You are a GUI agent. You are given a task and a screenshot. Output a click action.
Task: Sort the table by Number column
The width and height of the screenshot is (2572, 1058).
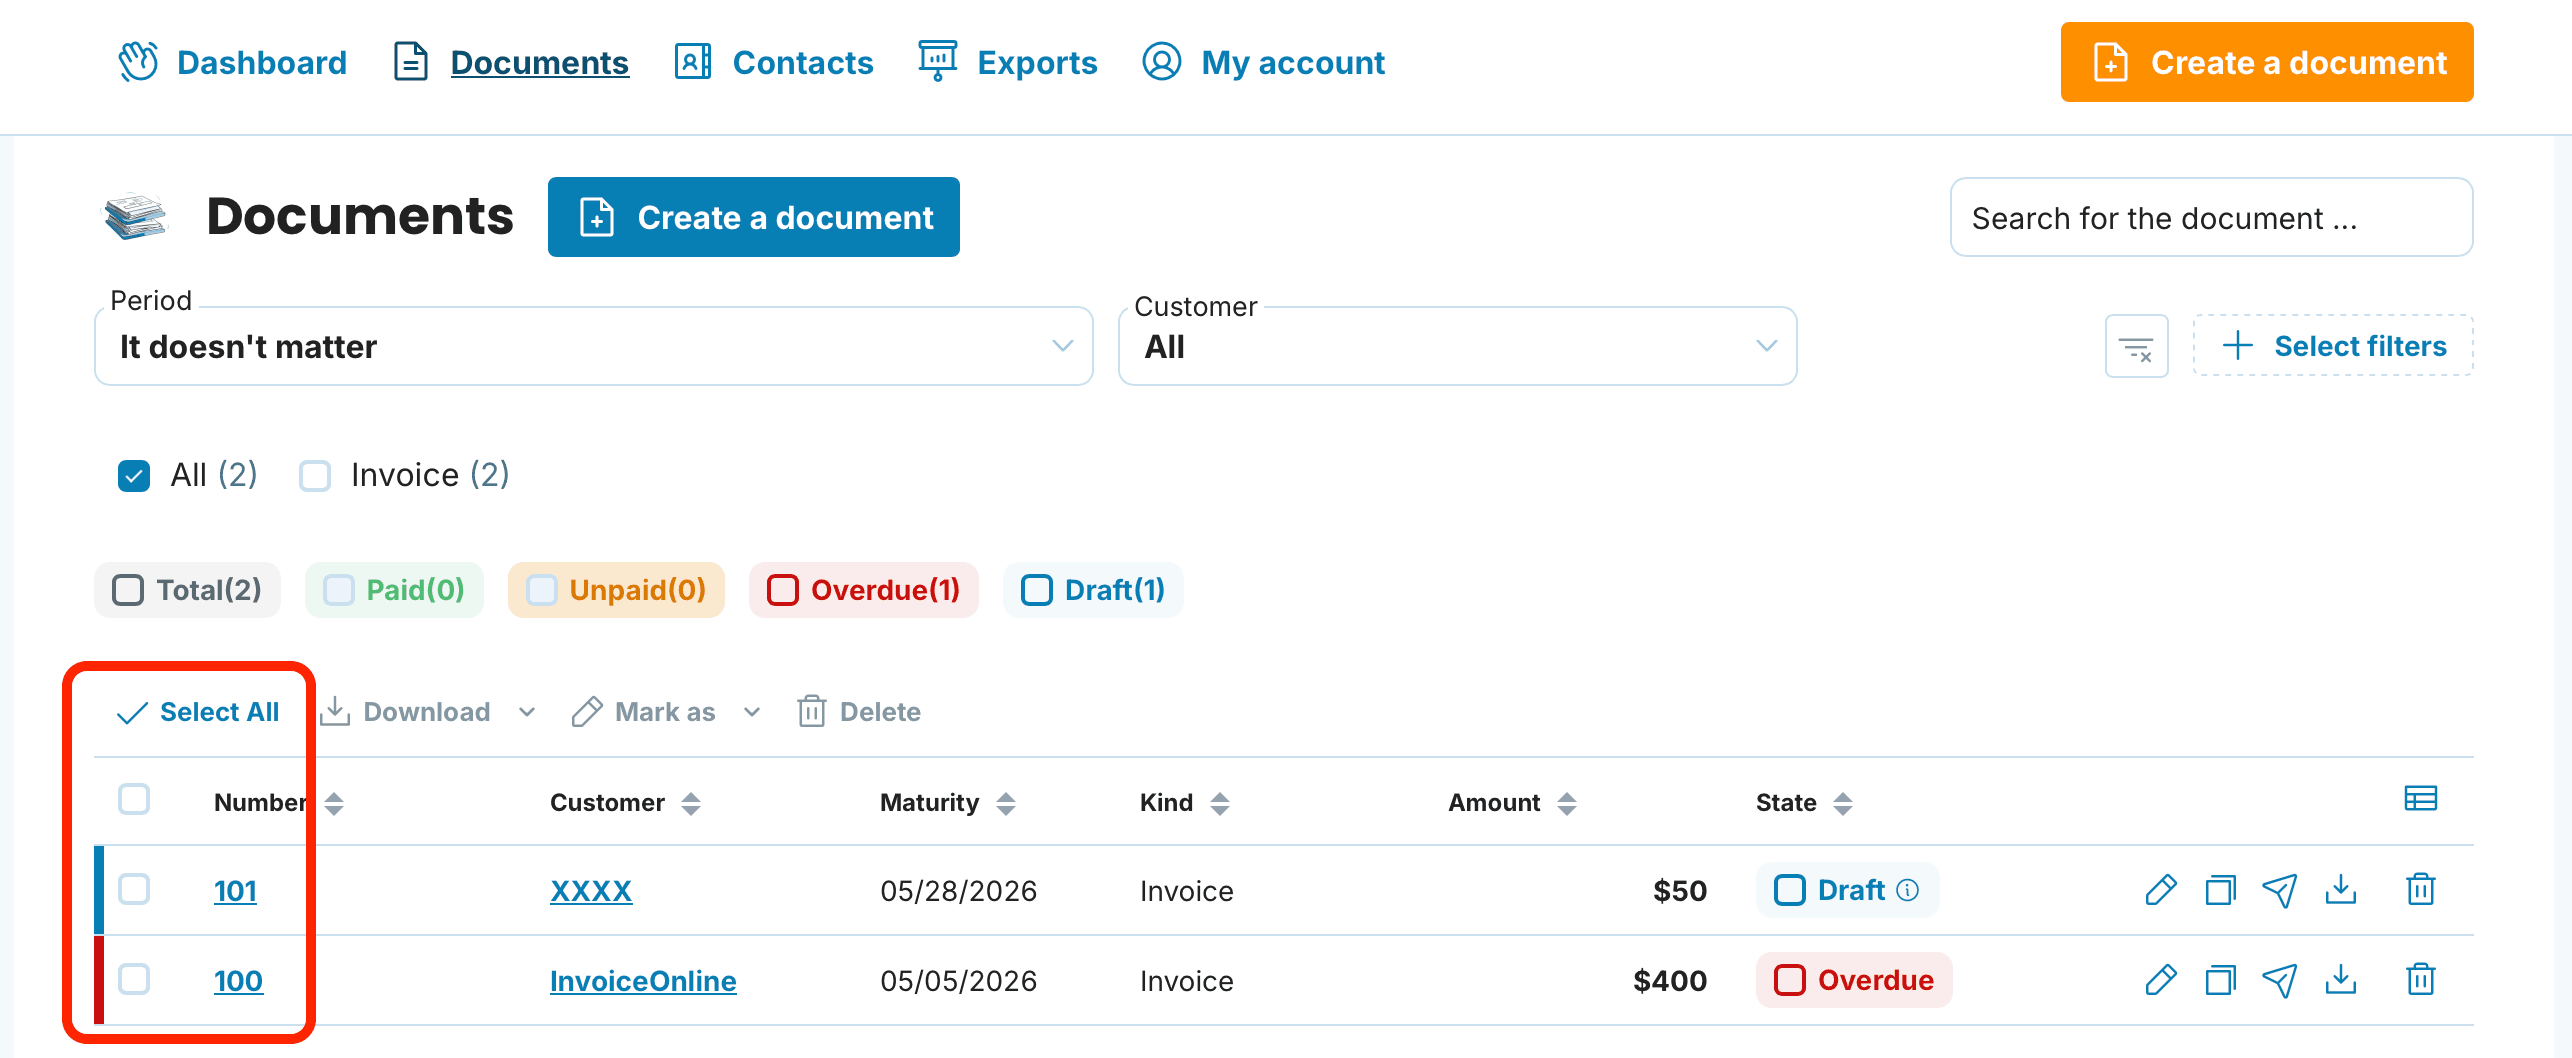click(334, 803)
